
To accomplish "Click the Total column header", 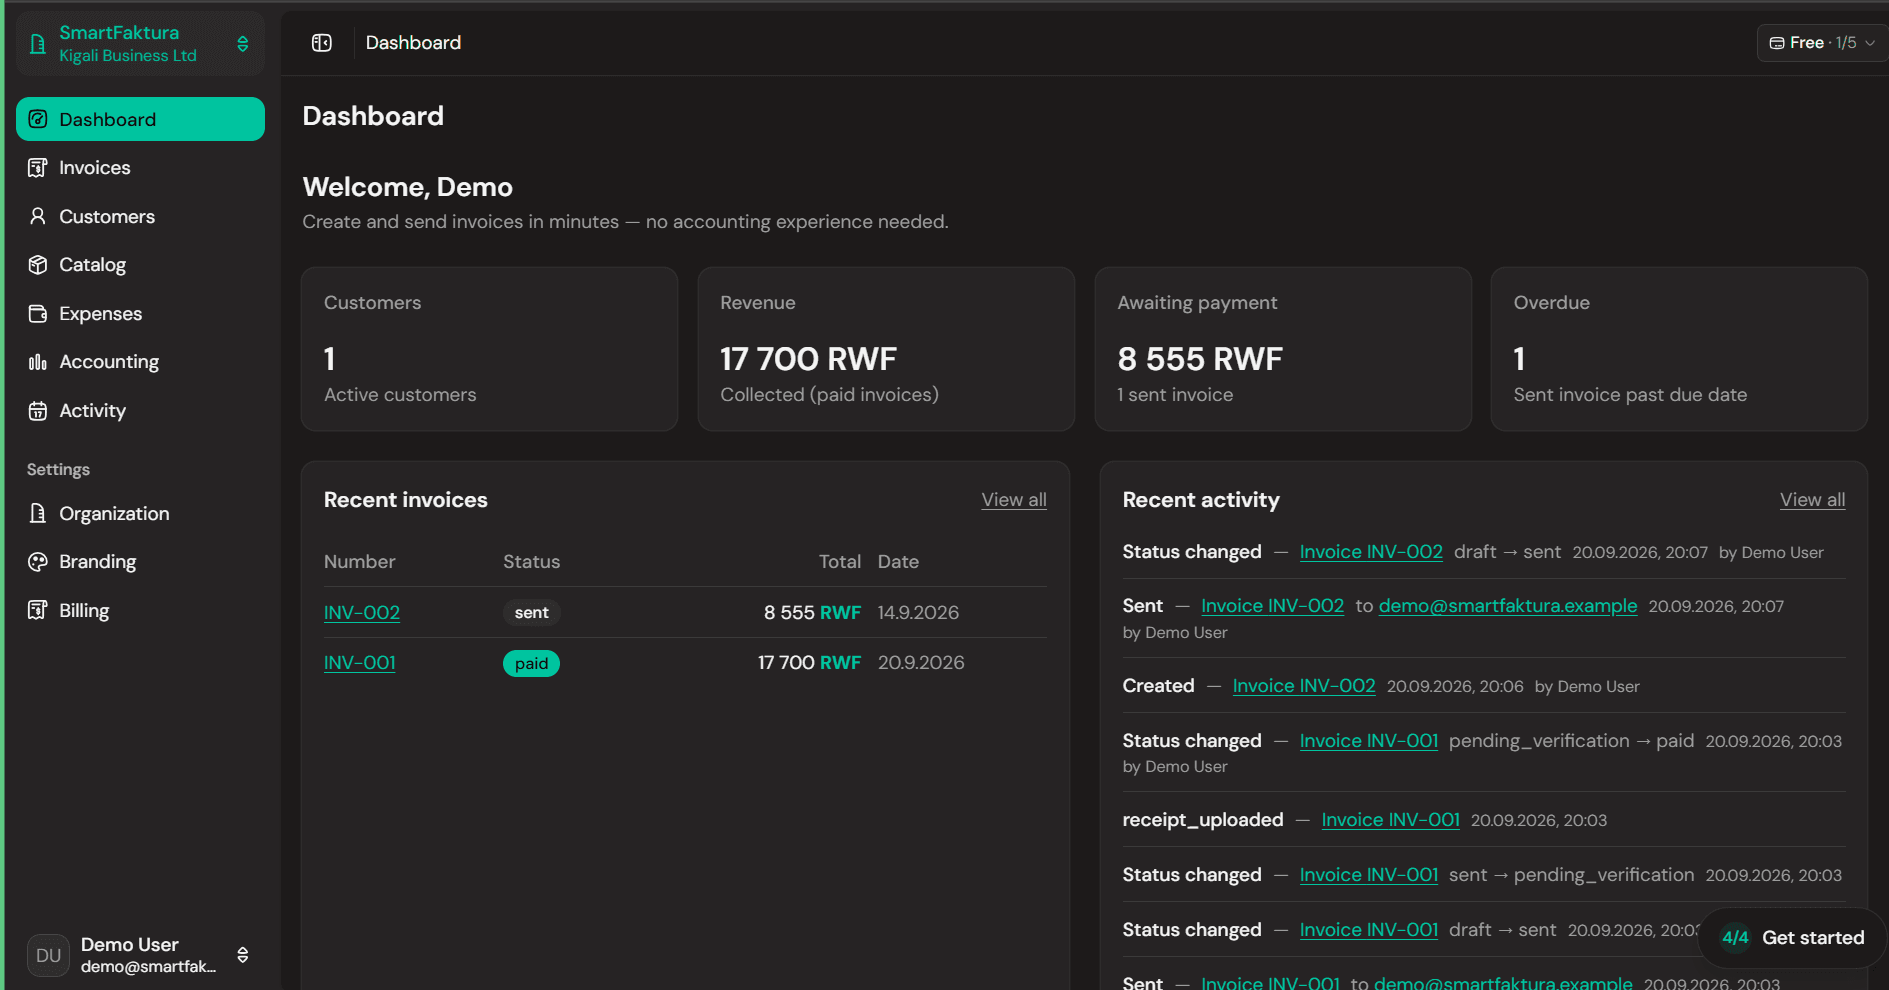I will (840, 562).
